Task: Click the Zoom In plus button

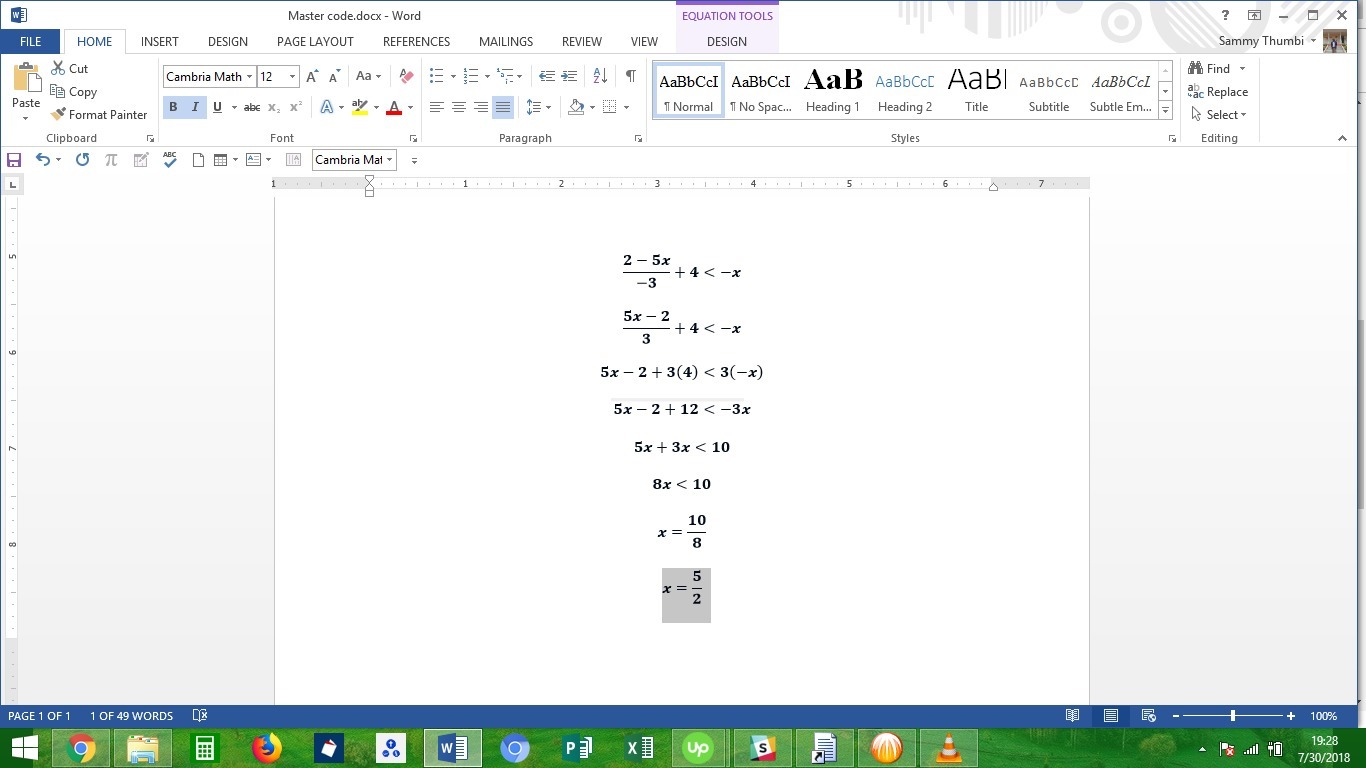Action: click(x=1291, y=716)
